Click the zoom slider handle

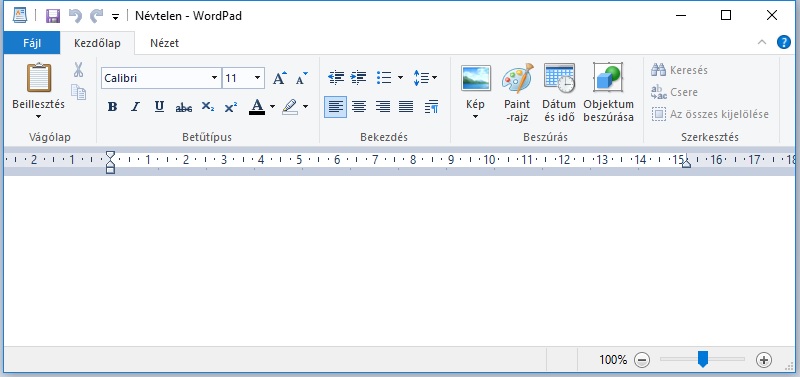pyautogui.click(x=703, y=359)
